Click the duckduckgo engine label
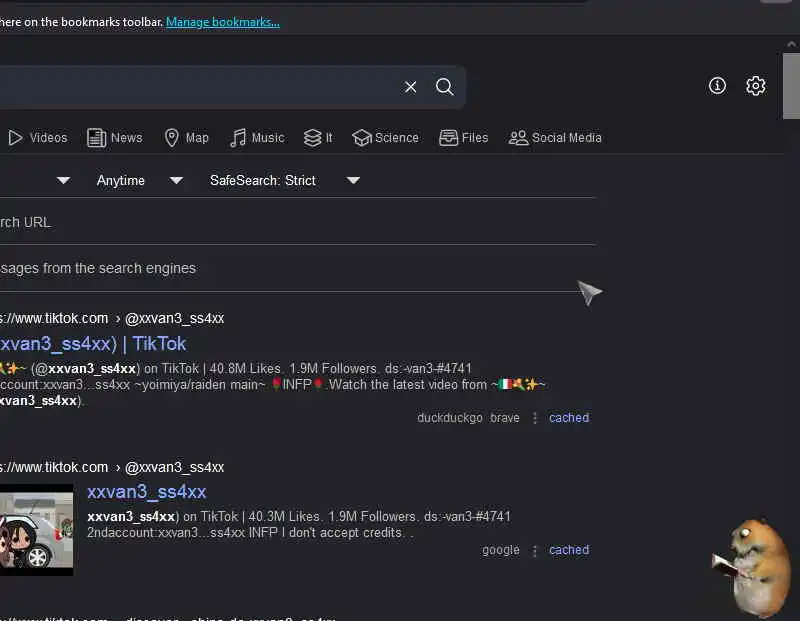 tap(449, 418)
